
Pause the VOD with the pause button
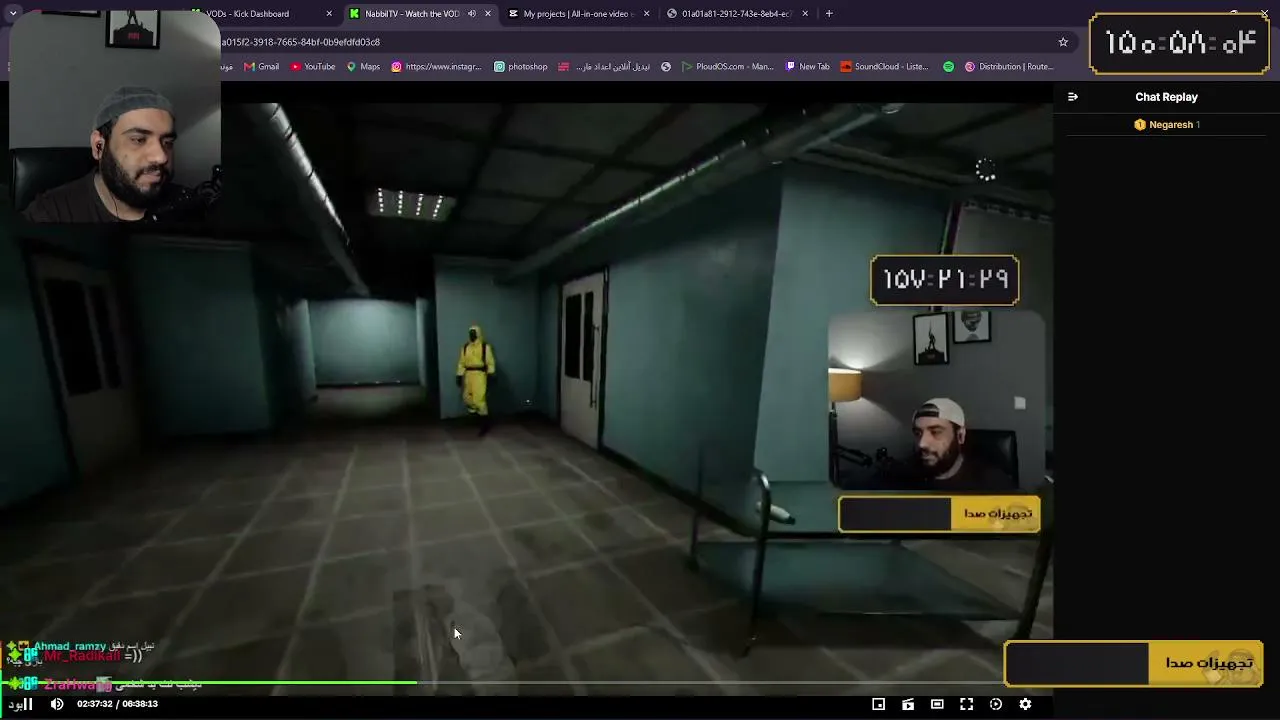coord(27,704)
